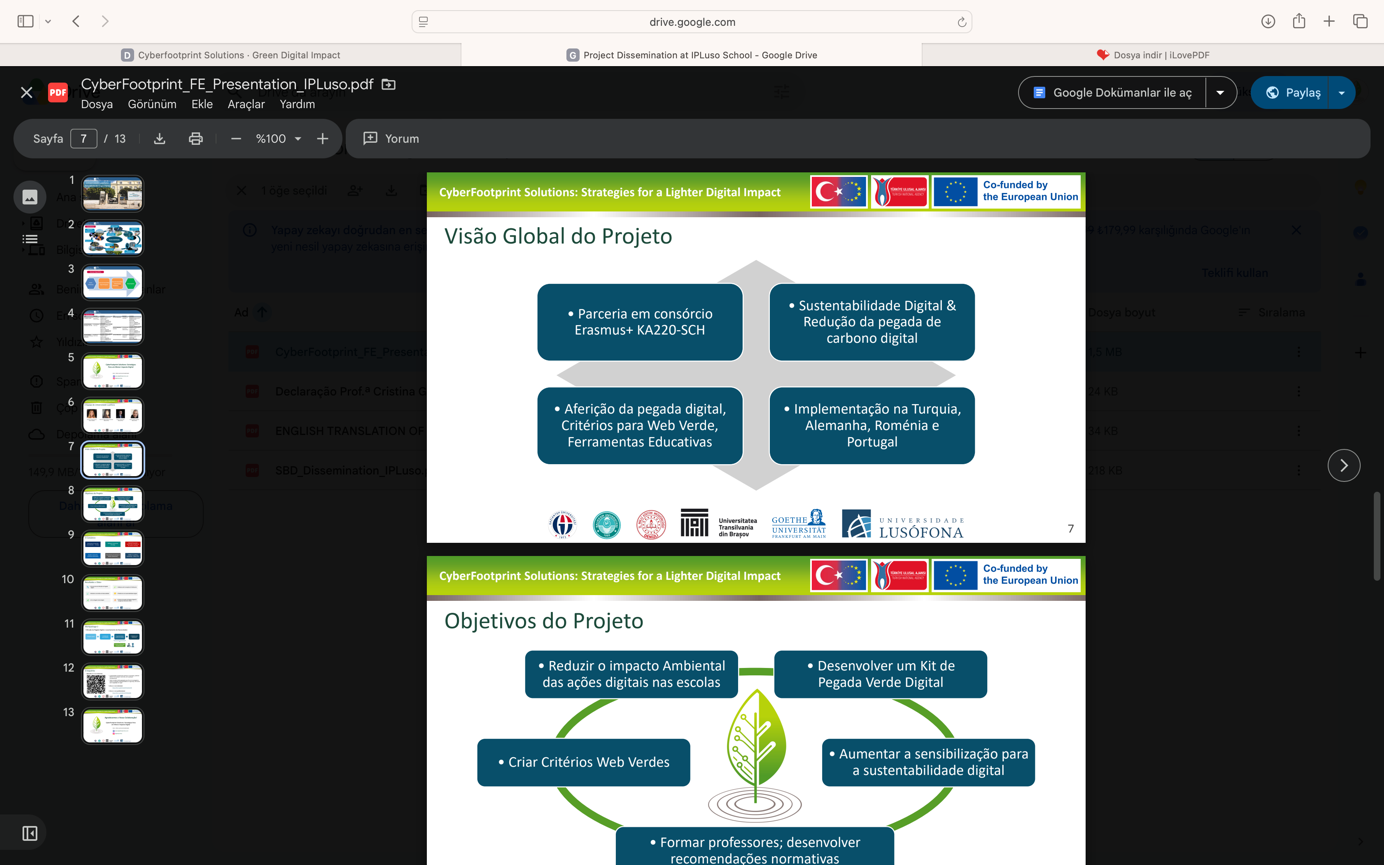The image size is (1384, 865).
Task: Click the vertical scrollbar of the PDF viewer
Action: [1377, 536]
